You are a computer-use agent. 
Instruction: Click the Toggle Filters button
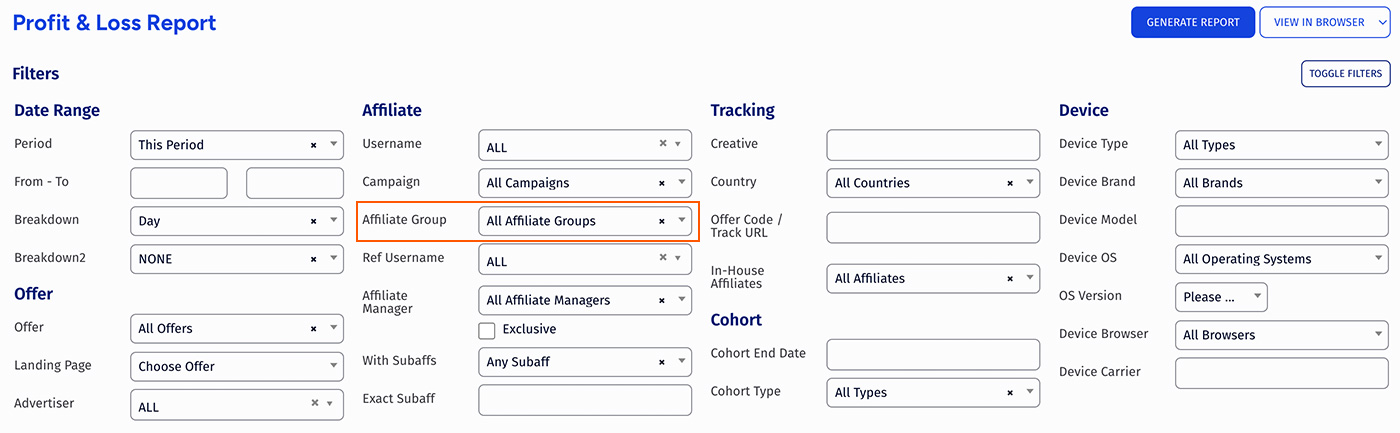point(1345,73)
